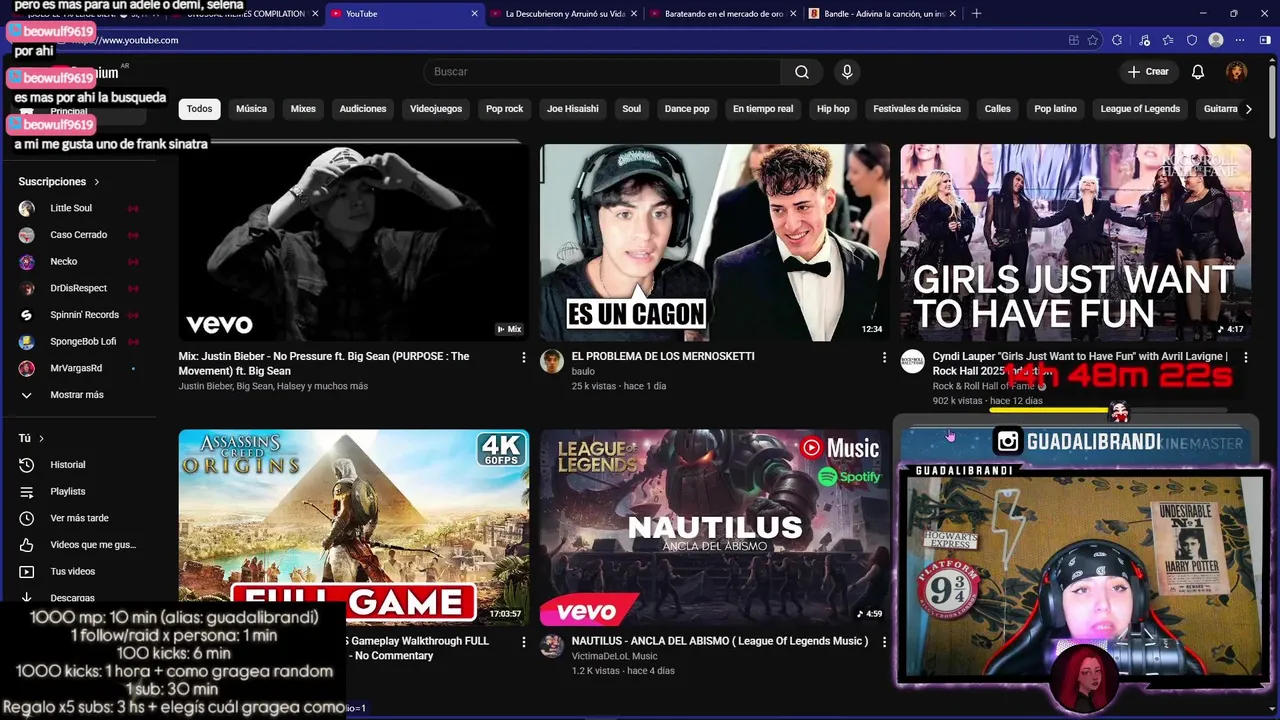Click the browser address bar

[560, 40]
